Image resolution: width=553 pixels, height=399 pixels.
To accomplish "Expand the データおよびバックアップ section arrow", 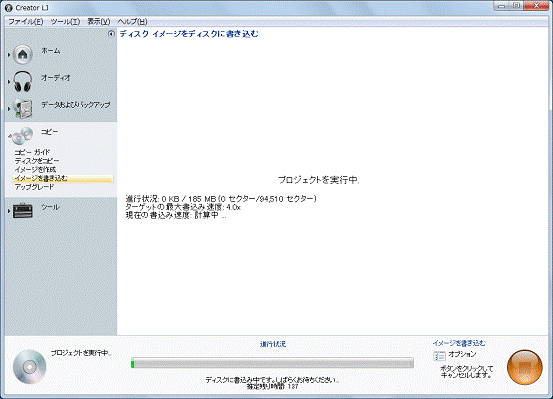I will tap(9, 109).
